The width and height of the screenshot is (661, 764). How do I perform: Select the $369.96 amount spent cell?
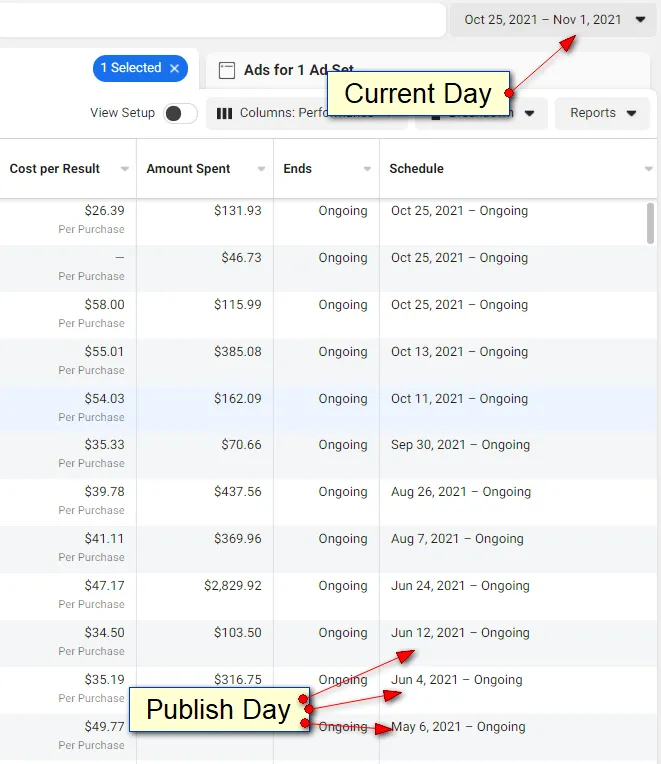coord(238,539)
